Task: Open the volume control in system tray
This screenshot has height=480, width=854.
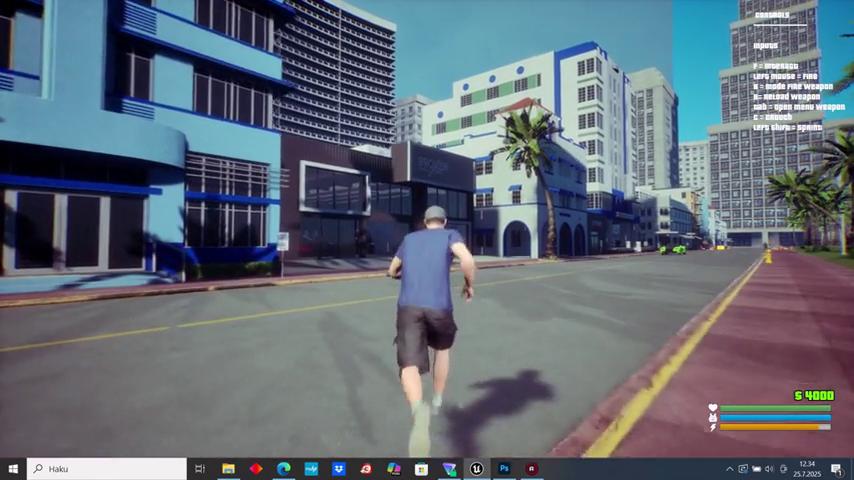Action: [x=769, y=469]
